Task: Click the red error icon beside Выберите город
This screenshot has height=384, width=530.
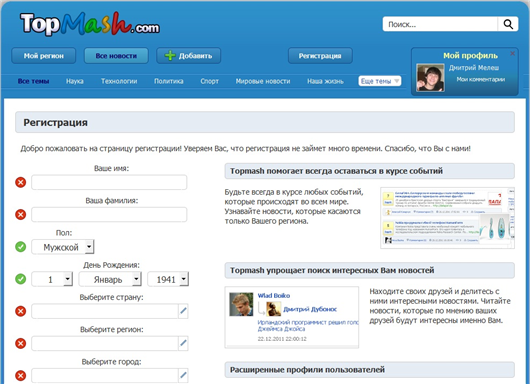Action: 21,376
